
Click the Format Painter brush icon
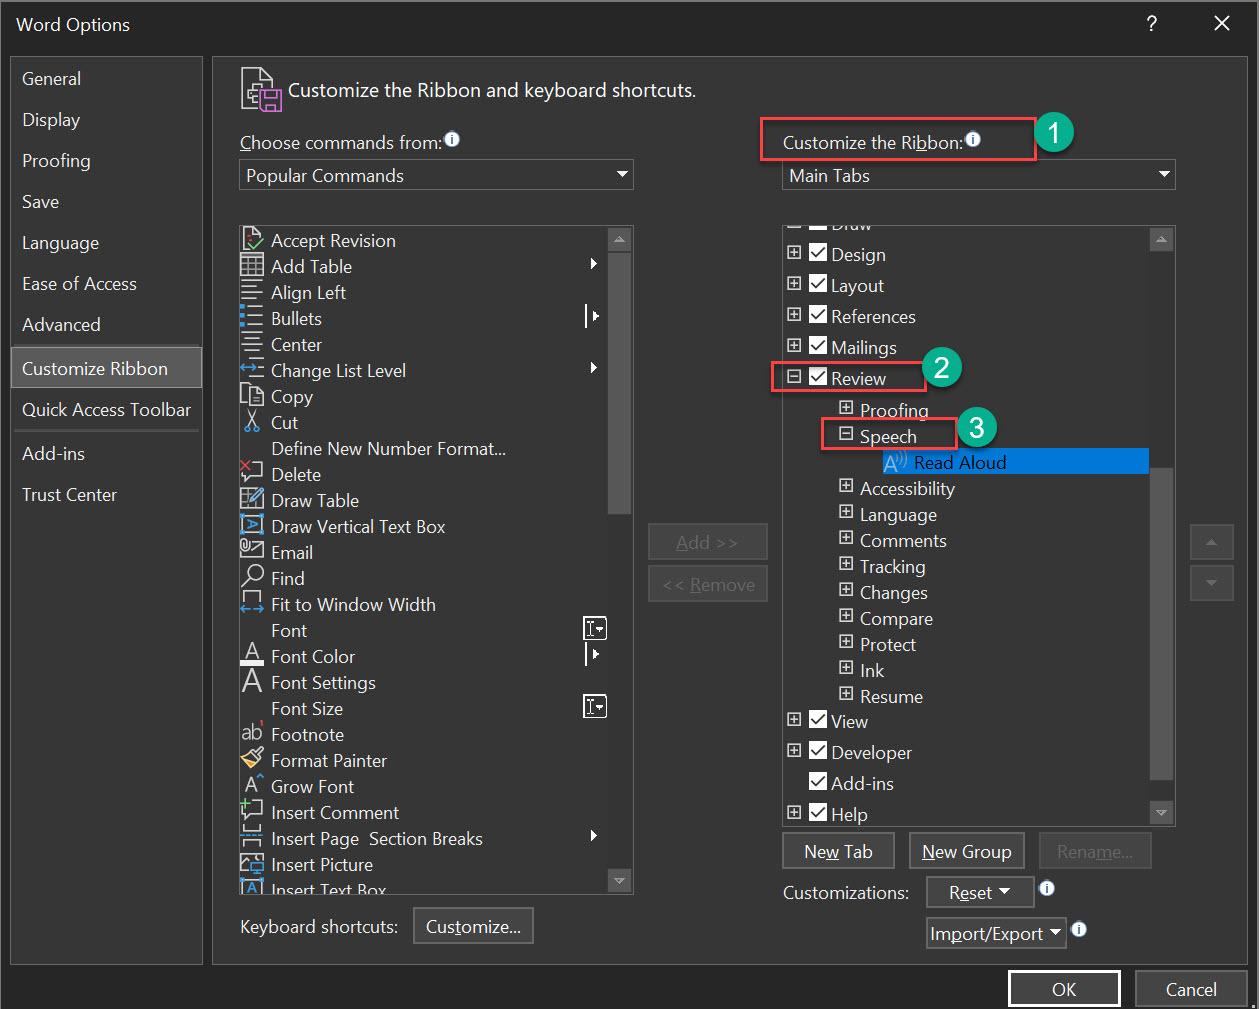252,760
